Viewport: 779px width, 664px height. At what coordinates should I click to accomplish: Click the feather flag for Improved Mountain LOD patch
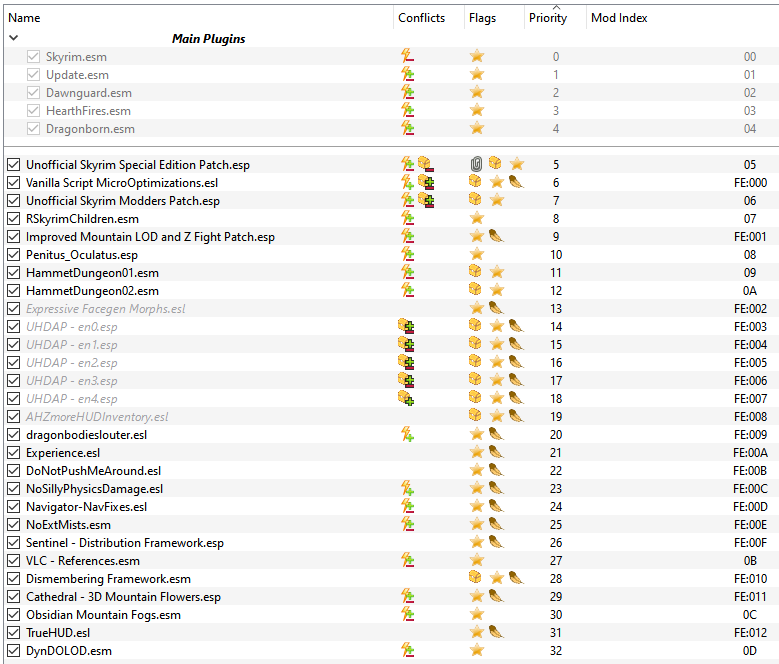pos(496,236)
